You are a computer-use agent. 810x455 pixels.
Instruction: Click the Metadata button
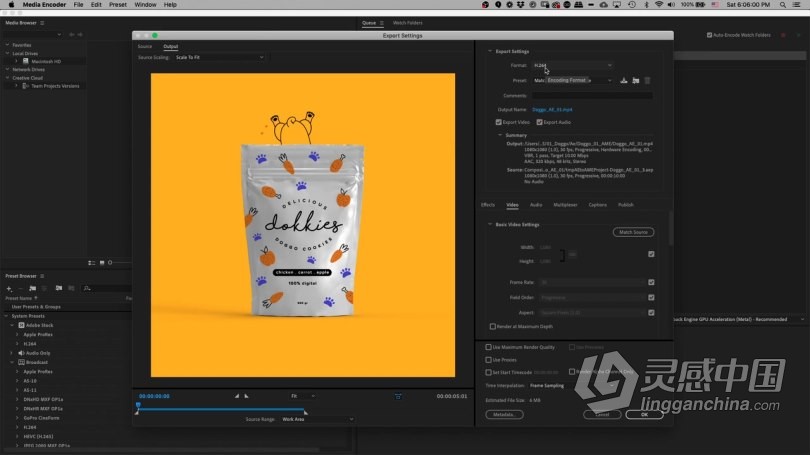point(504,414)
